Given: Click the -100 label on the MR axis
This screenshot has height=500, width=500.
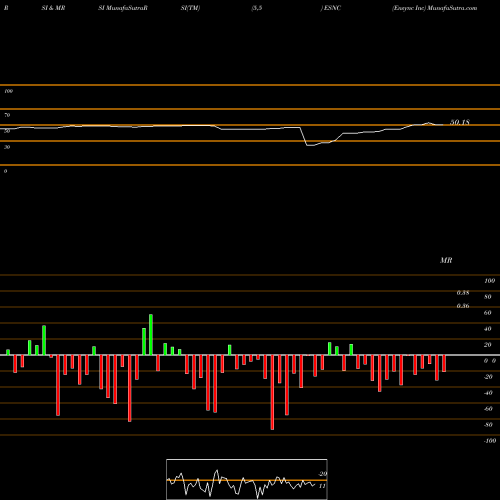Looking at the screenshot, I should 490,441.
